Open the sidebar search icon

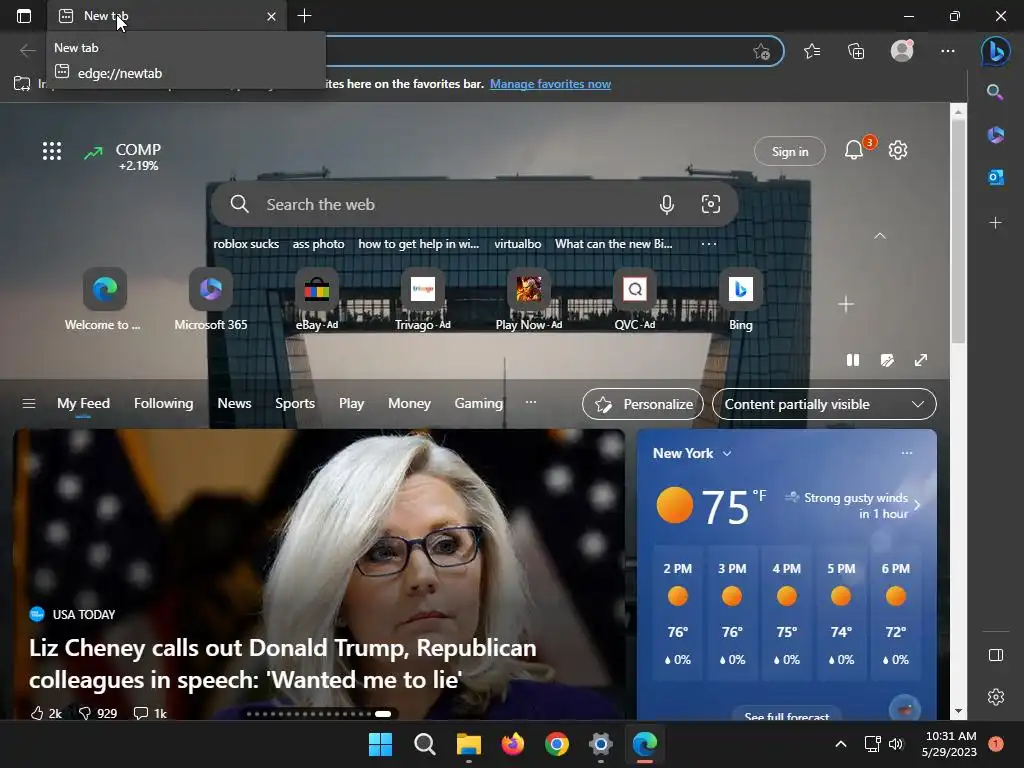995,92
